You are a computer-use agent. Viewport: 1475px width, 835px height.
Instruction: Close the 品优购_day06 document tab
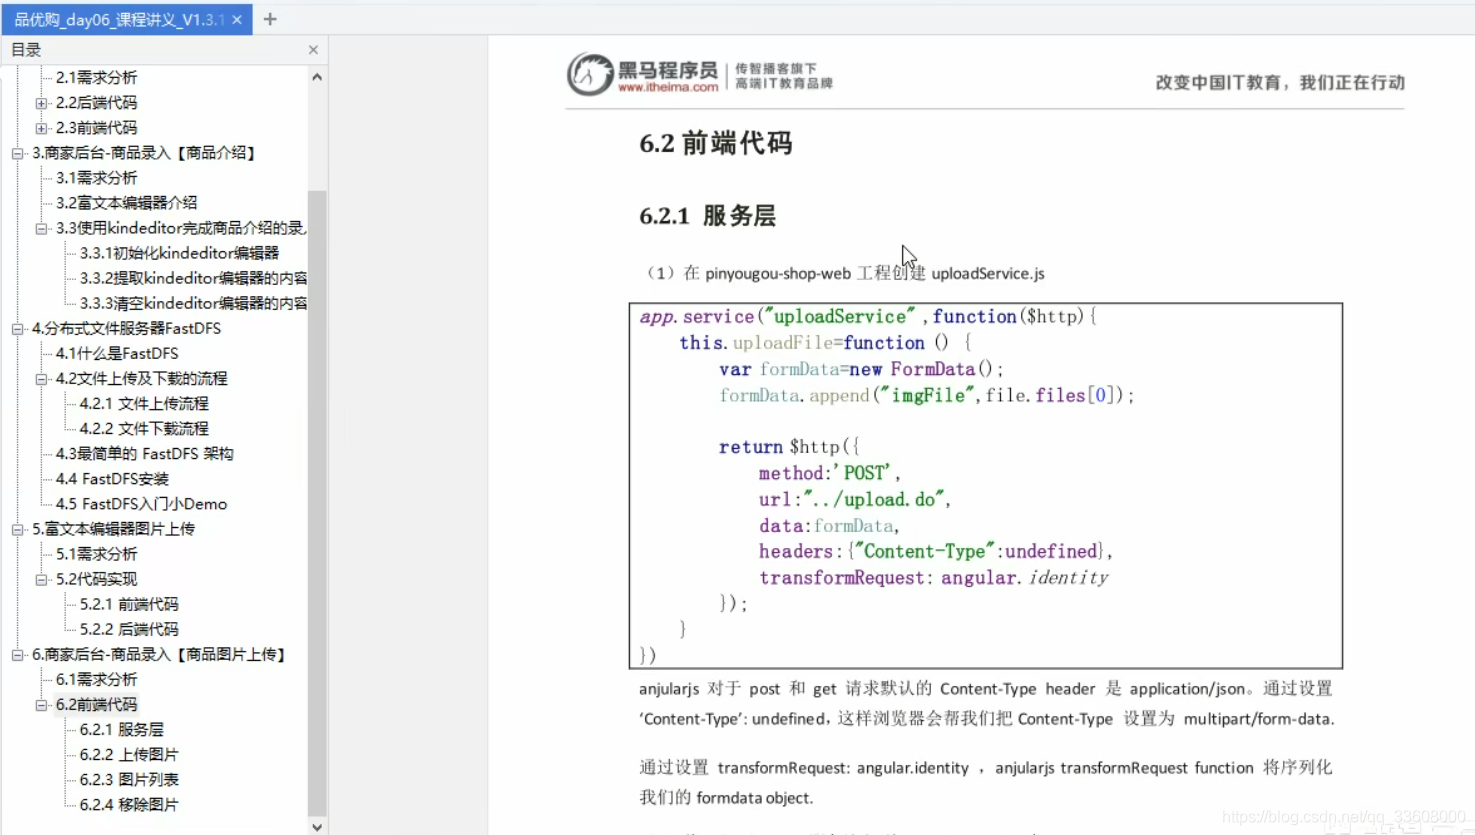tap(237, 19)
